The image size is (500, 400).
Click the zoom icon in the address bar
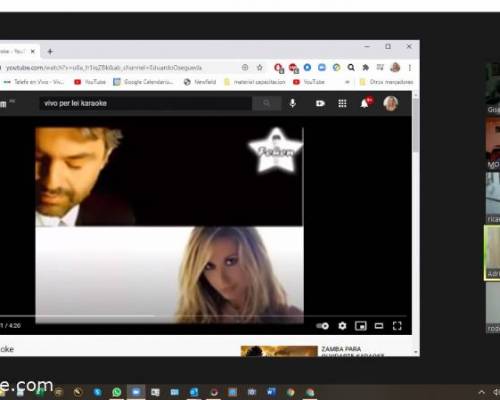(245, 68)
